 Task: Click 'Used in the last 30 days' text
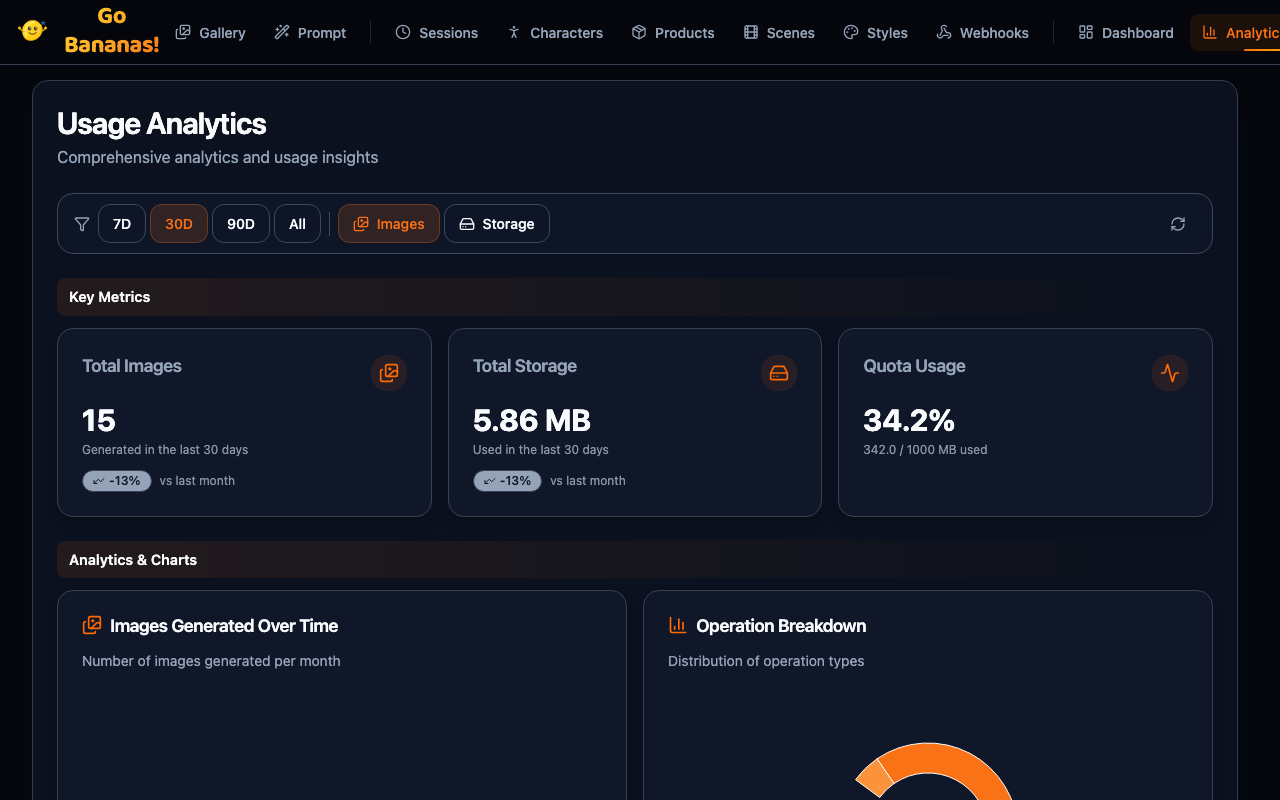(x=541, y=450)
